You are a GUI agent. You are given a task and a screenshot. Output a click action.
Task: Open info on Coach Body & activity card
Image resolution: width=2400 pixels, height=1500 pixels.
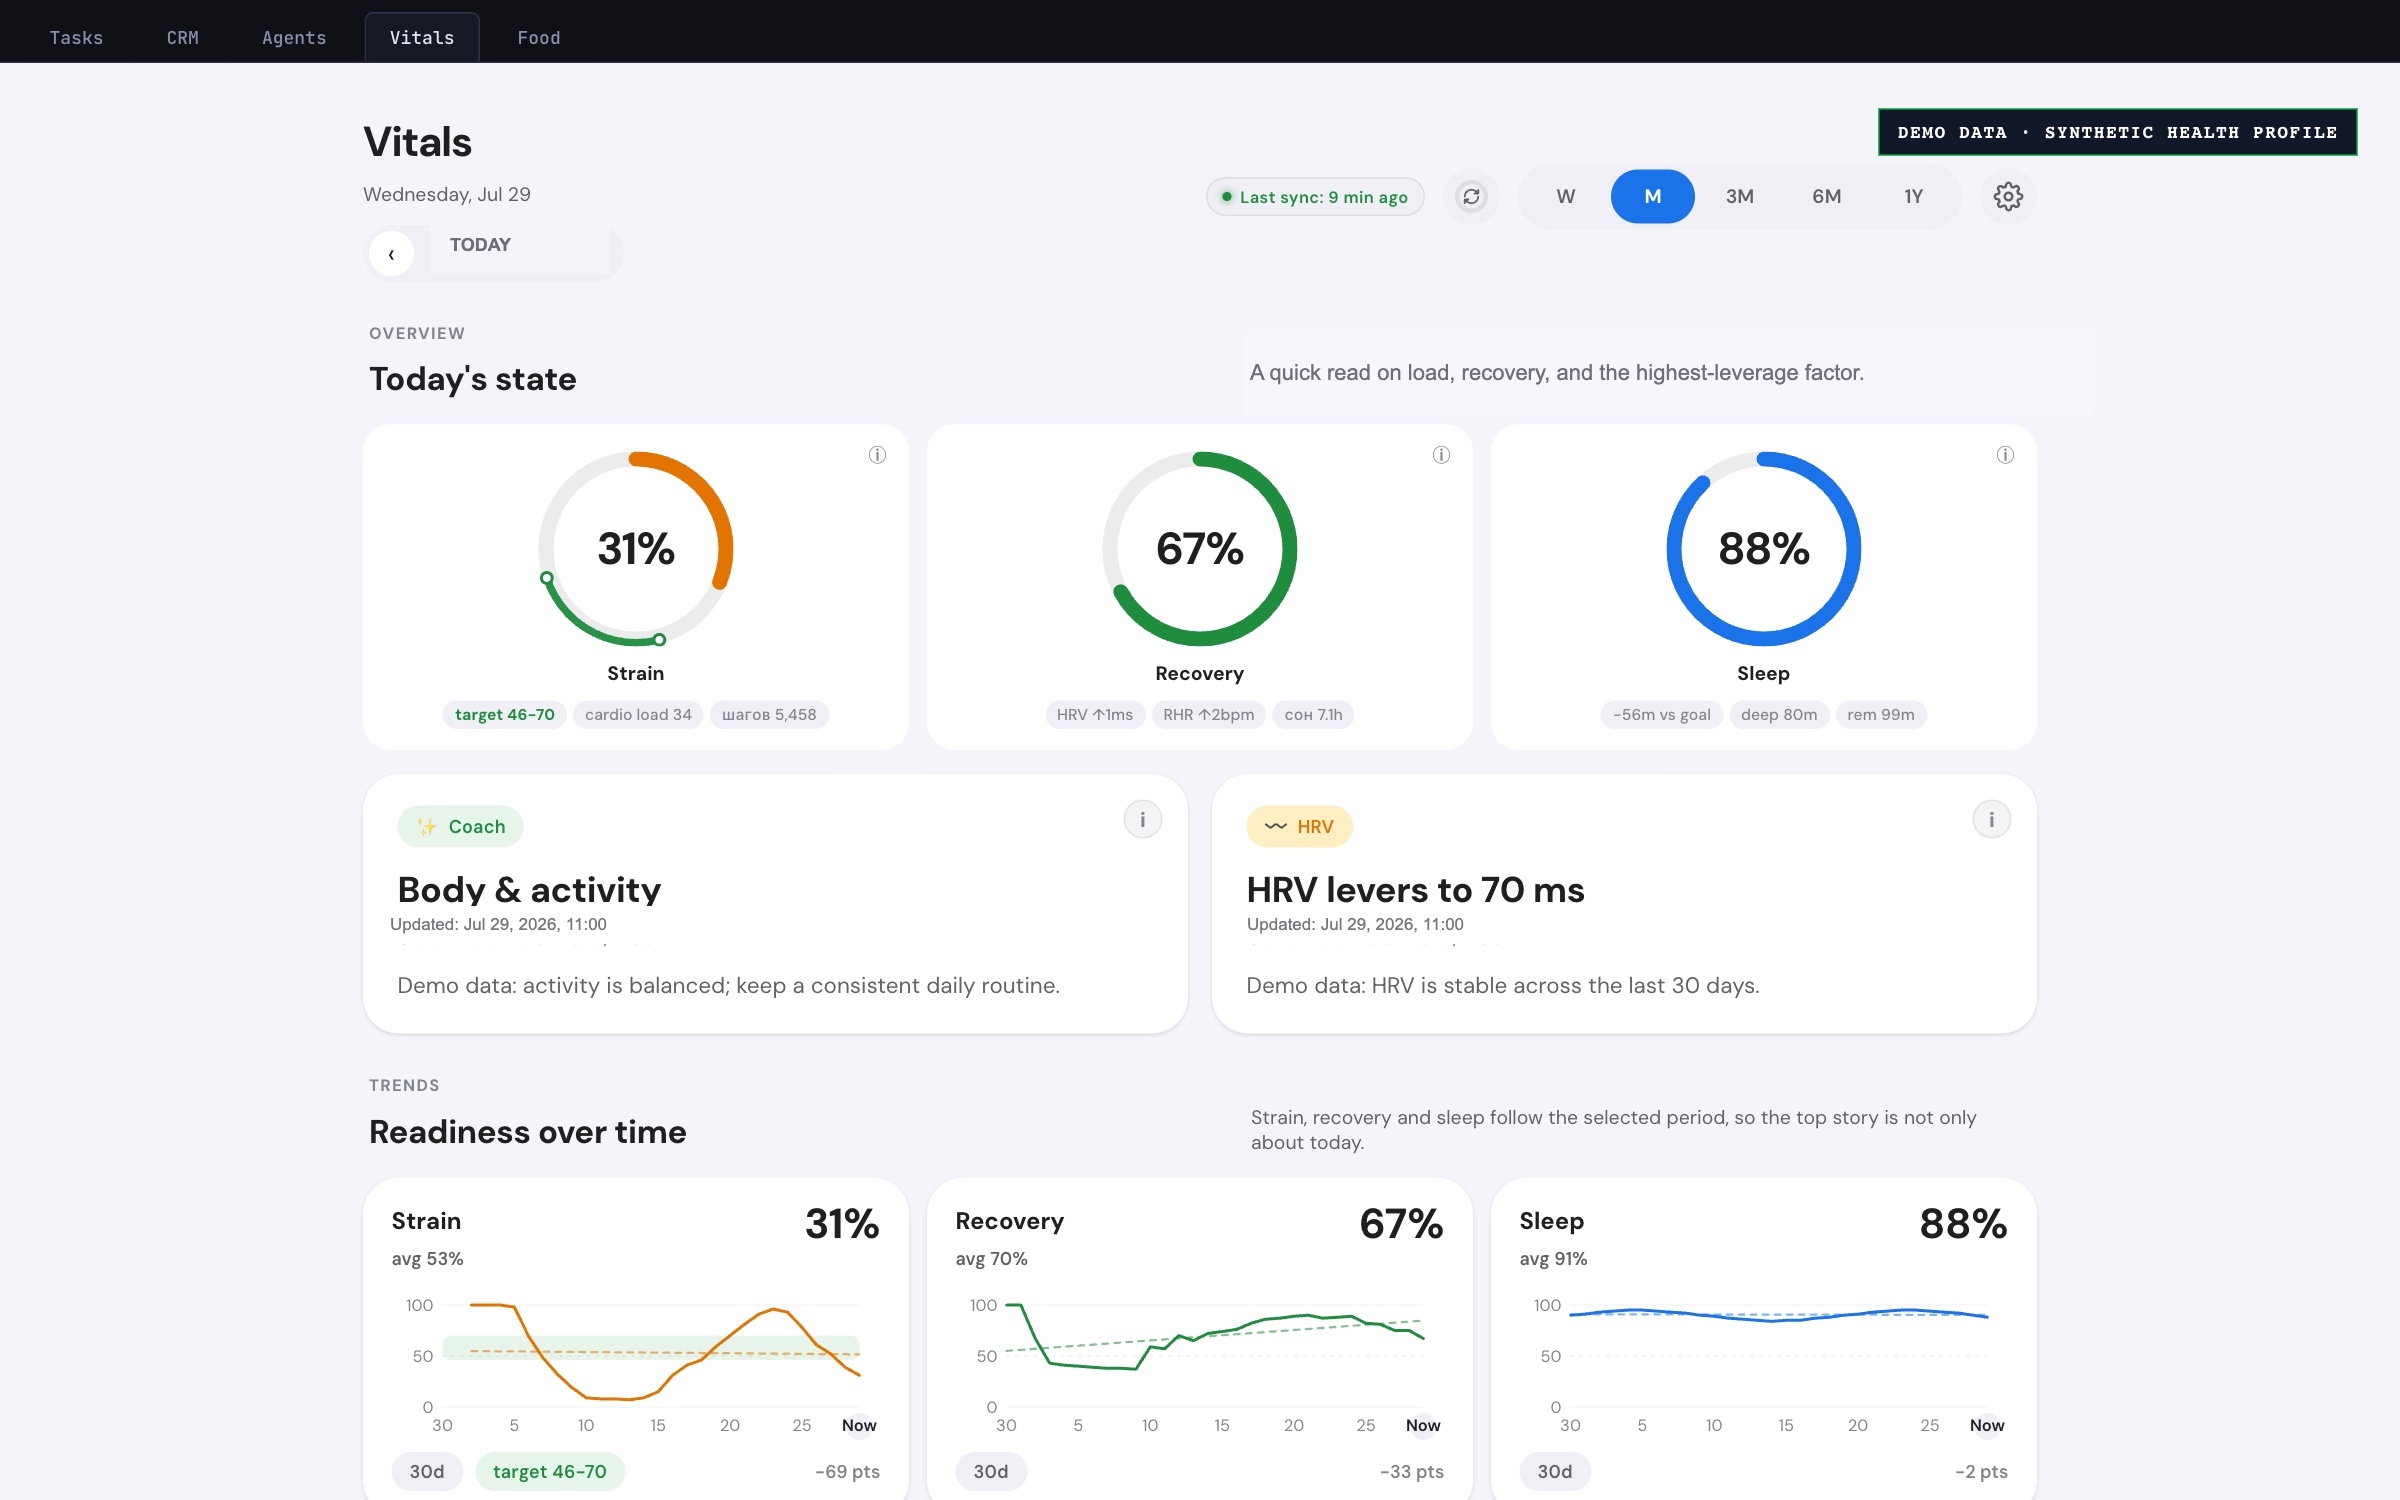[1142, 820]
